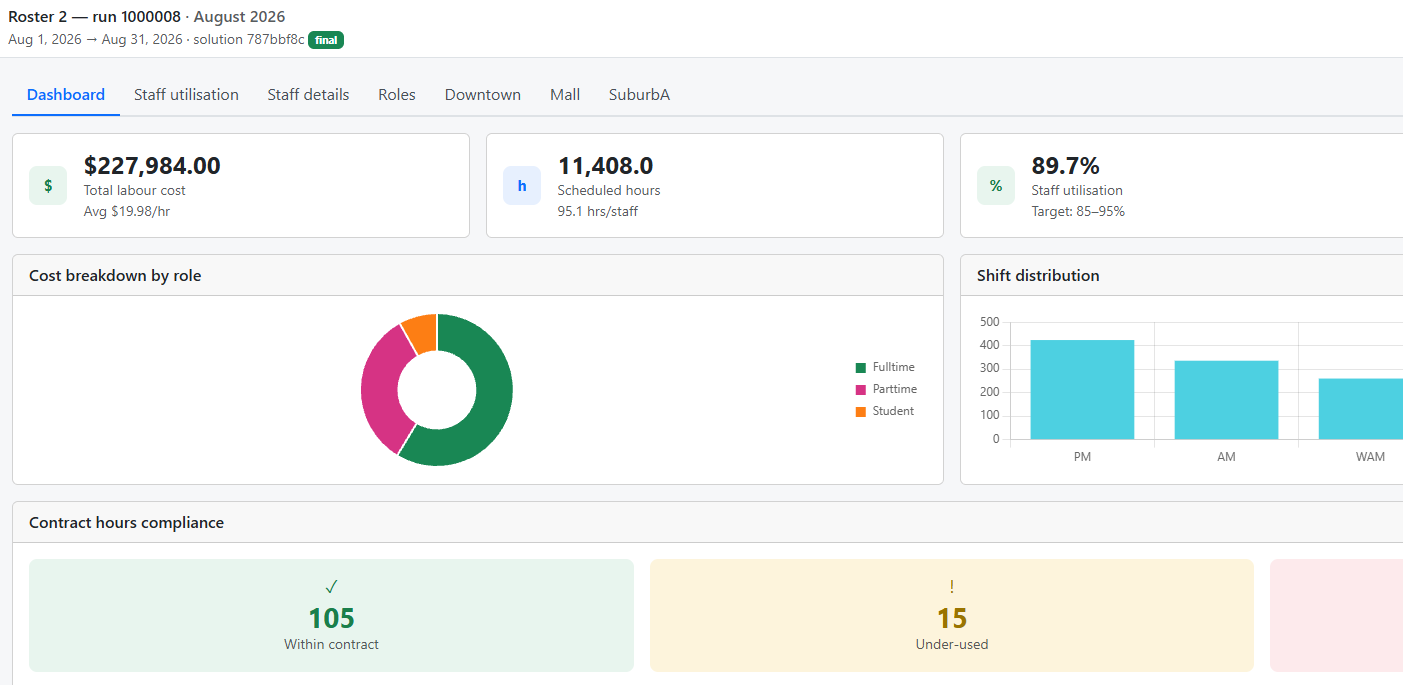
Task: Toggle Student legend entry in cost chart
Action: click(885, 411)
